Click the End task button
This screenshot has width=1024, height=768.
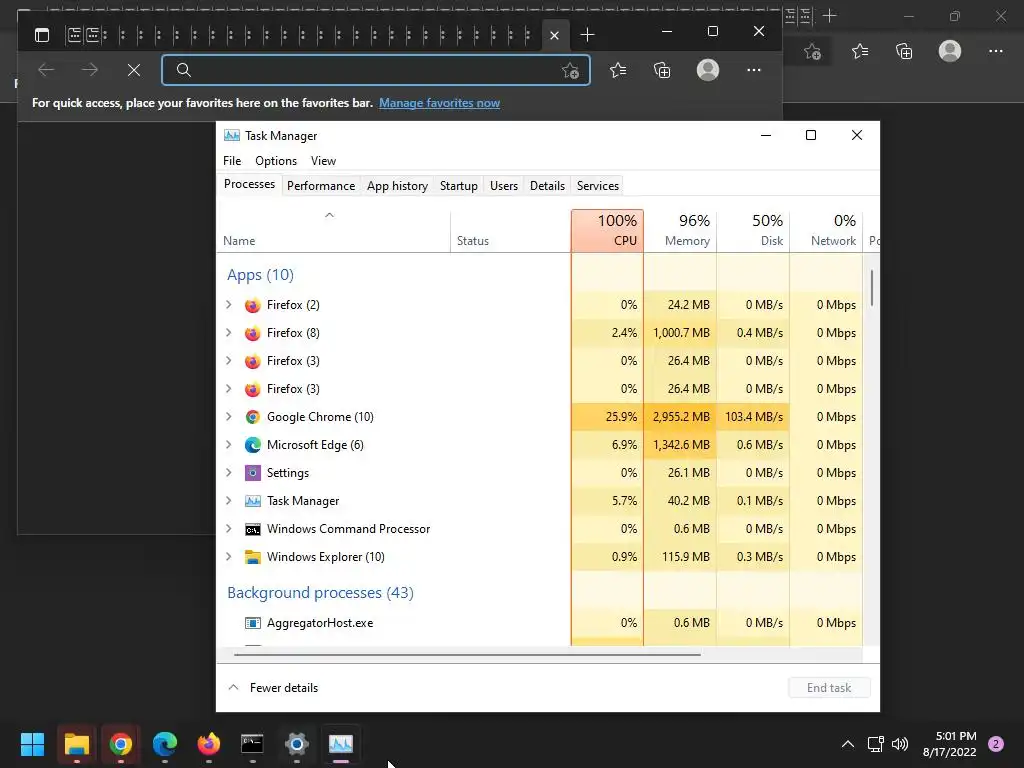pyautogui.click(x=829, y=688)
